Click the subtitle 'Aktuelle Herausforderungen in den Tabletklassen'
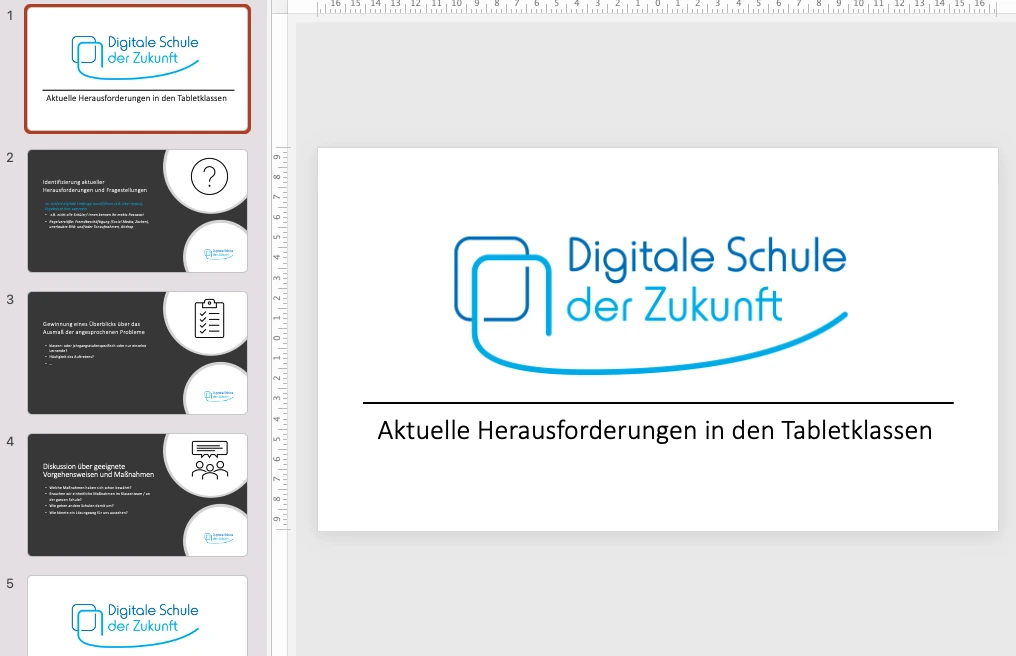The width and height of the screenshot is (1016, 656). click(x=655, y=430)
